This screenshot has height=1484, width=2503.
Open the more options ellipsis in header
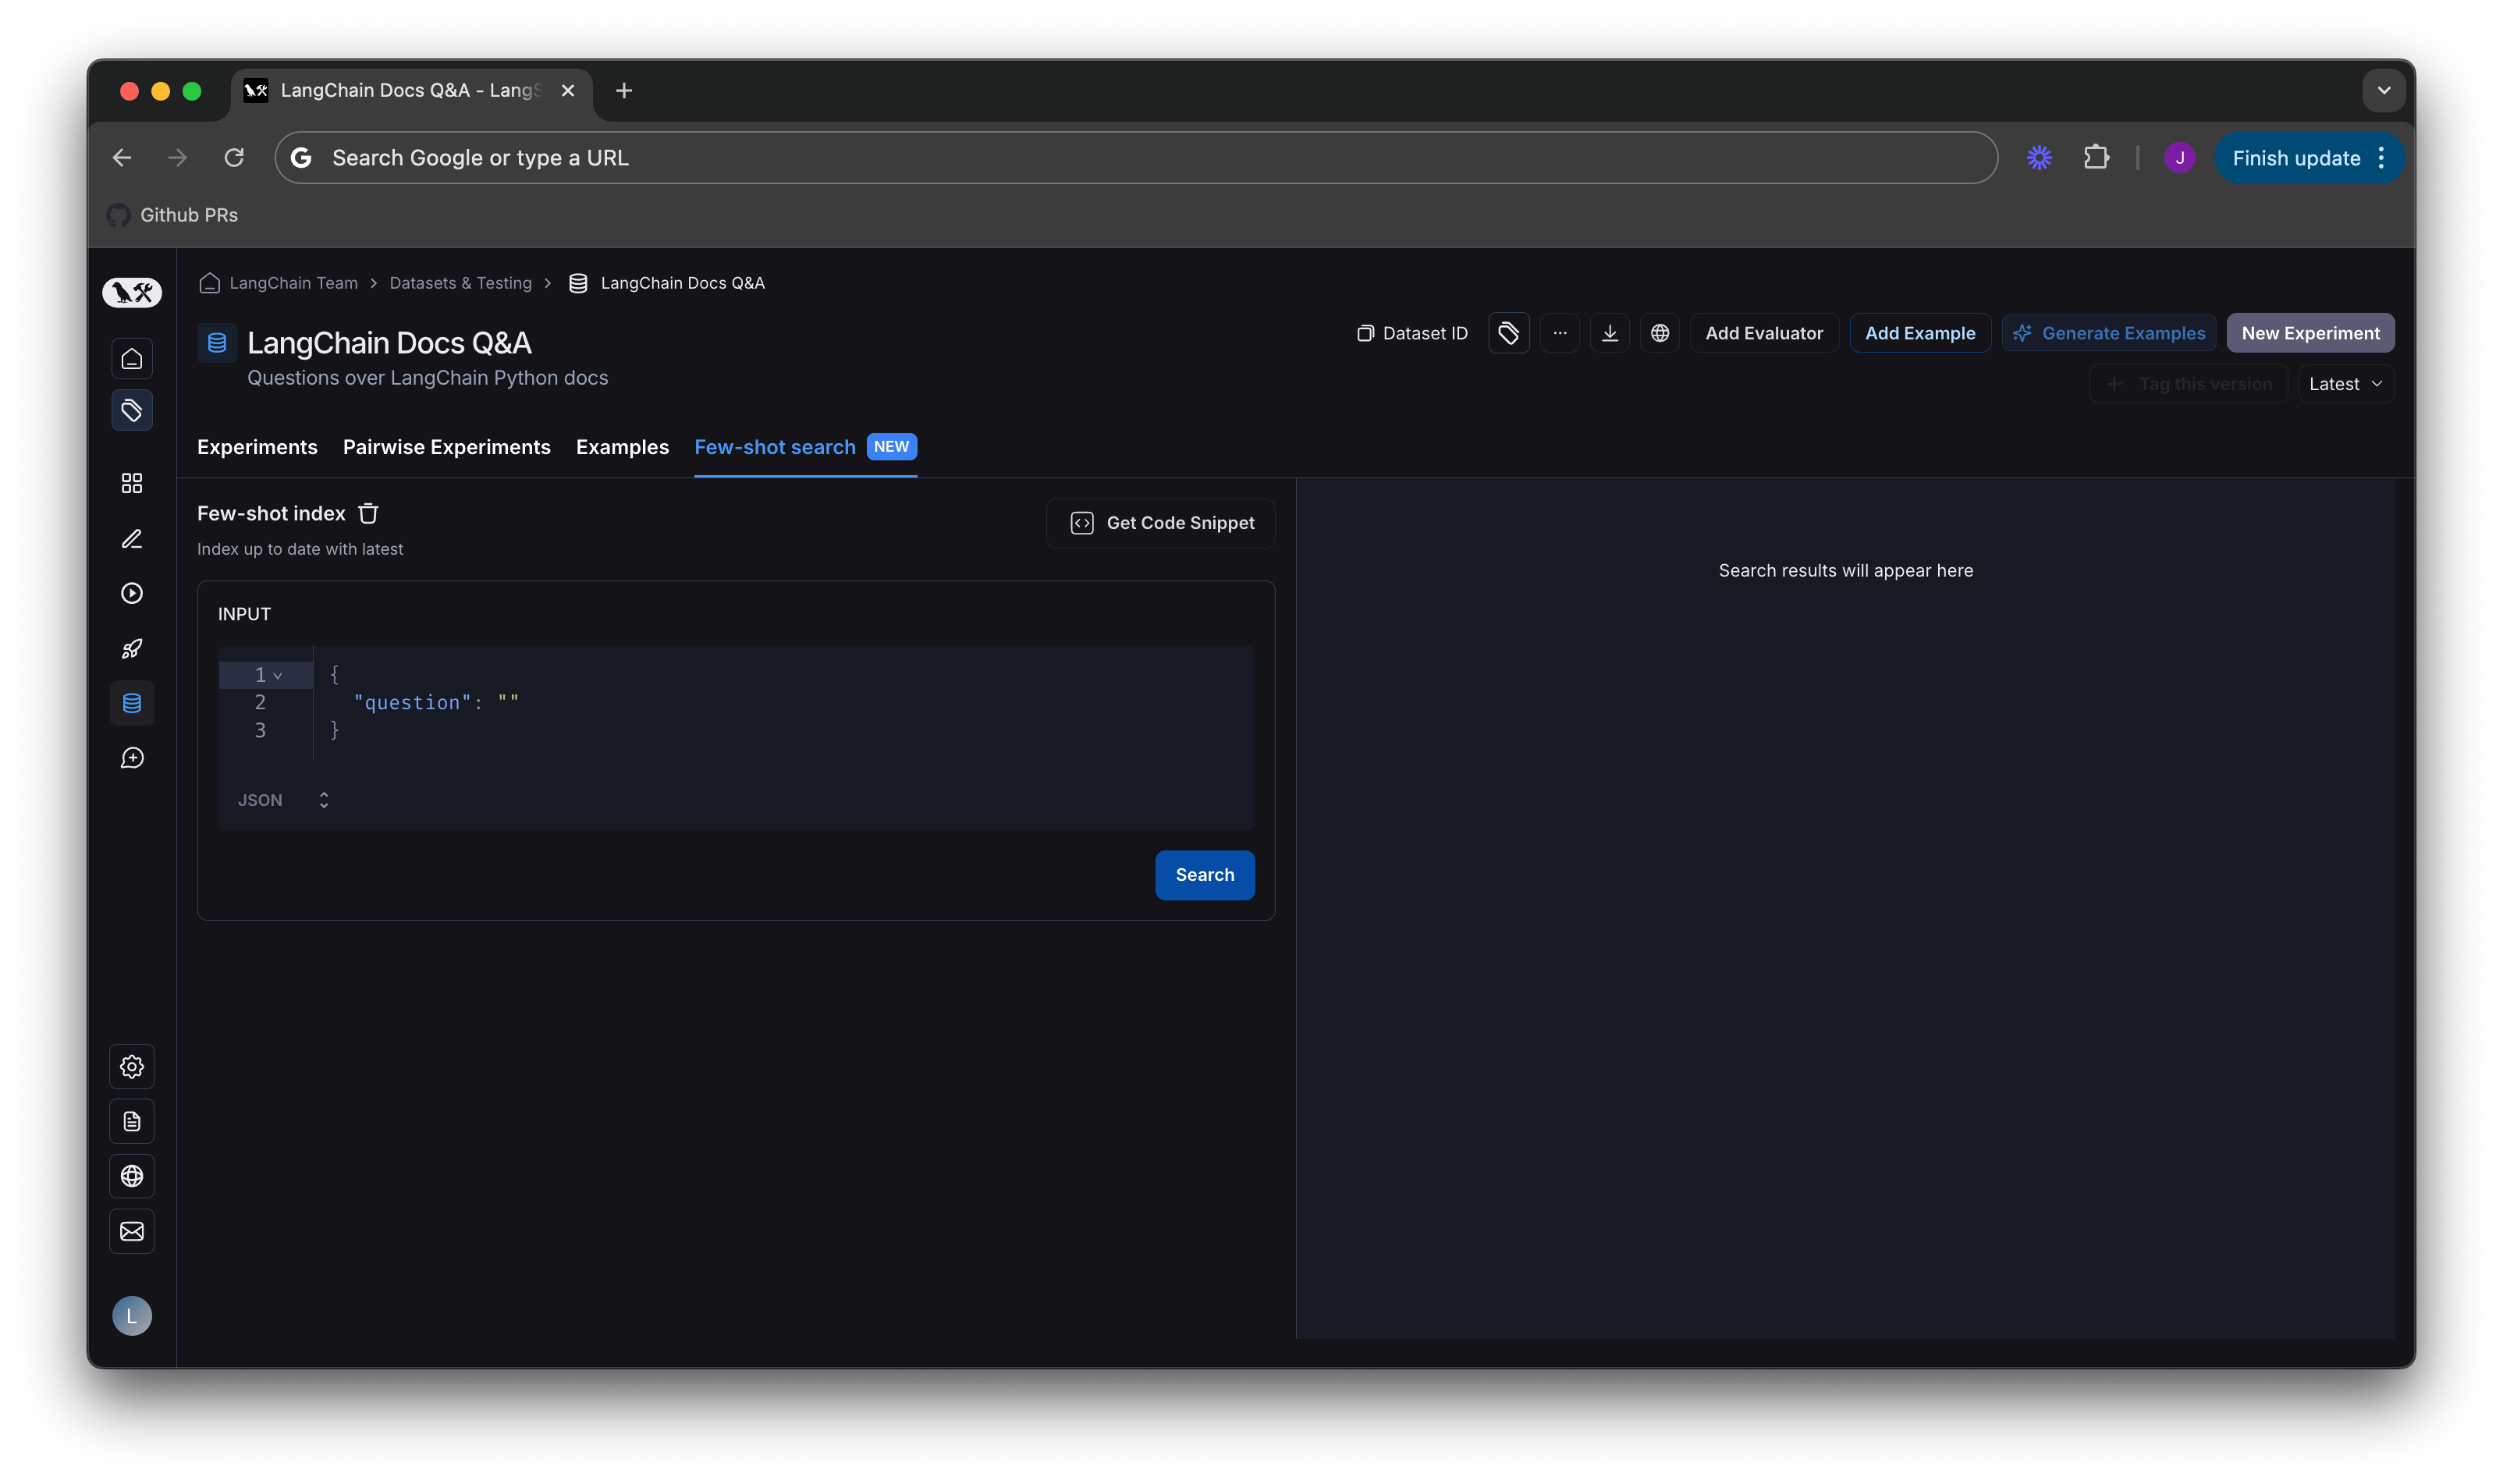pos(1560,333)
